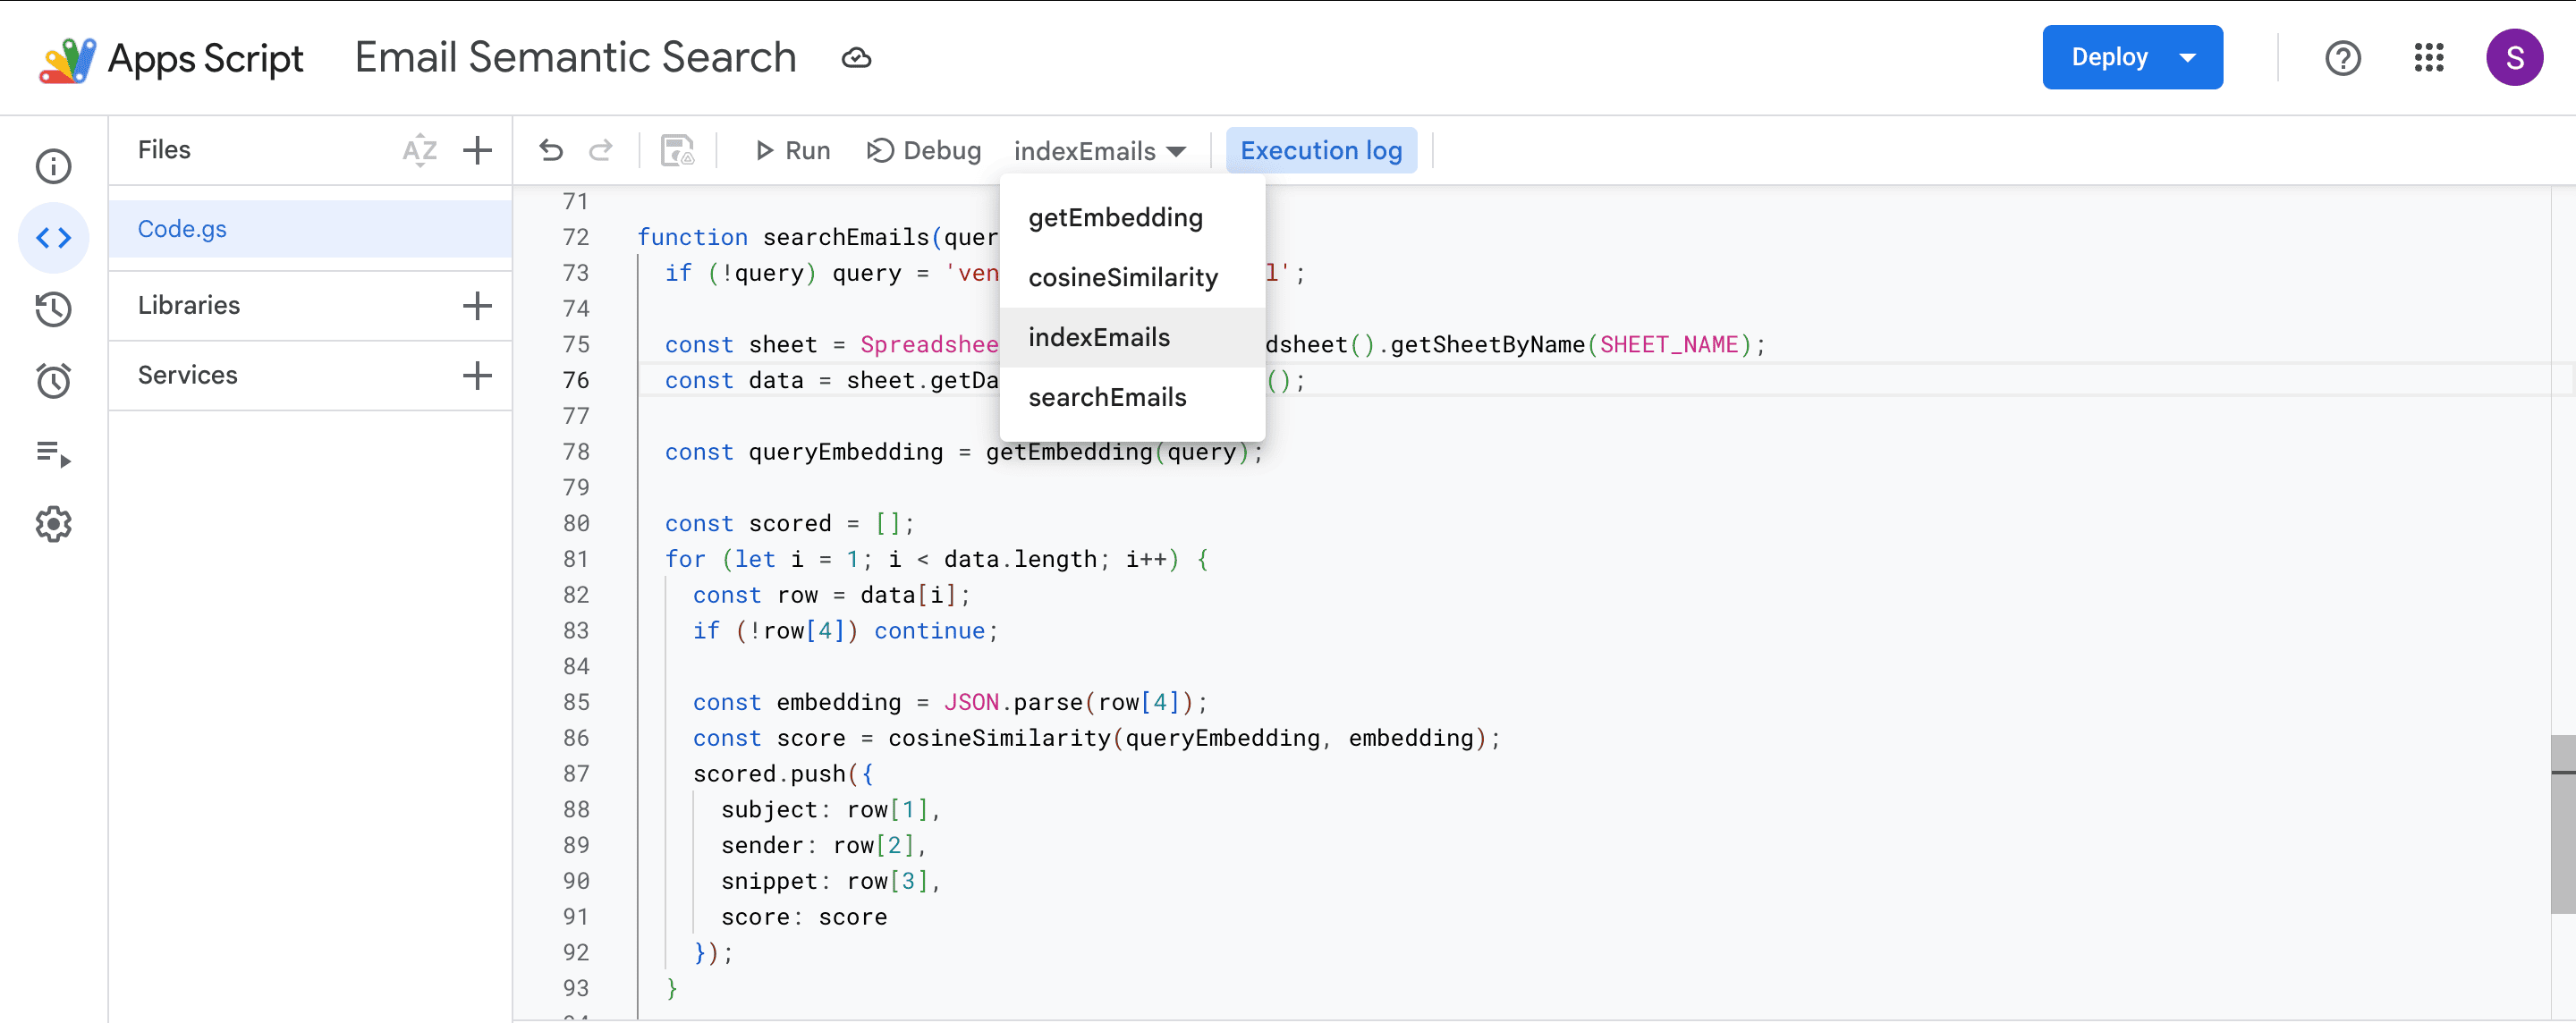Screen dimensions: 2576x1023
Task: Click 'JSON.parse(row[4])' on line 85
Action: point(1068,702)
